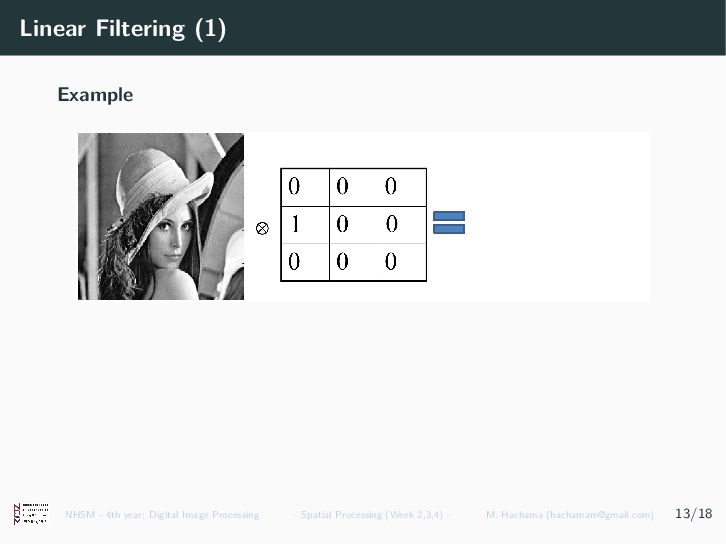
Task: Click the blue equals sign icon
Action: 449,223
